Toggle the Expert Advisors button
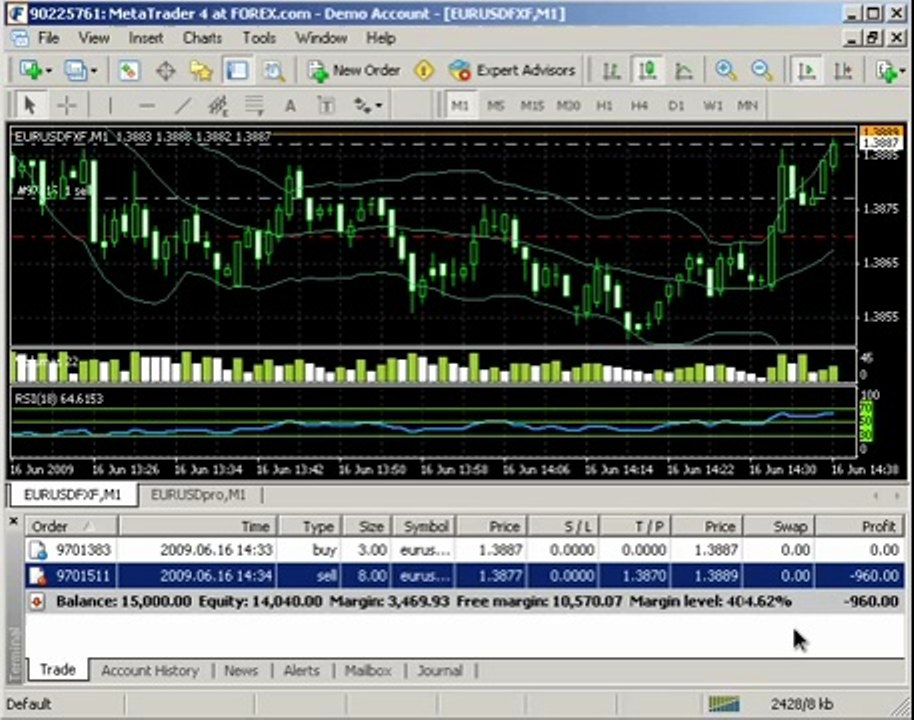The image size is (914, 720). pyautogui.click(x=512, y=70)
